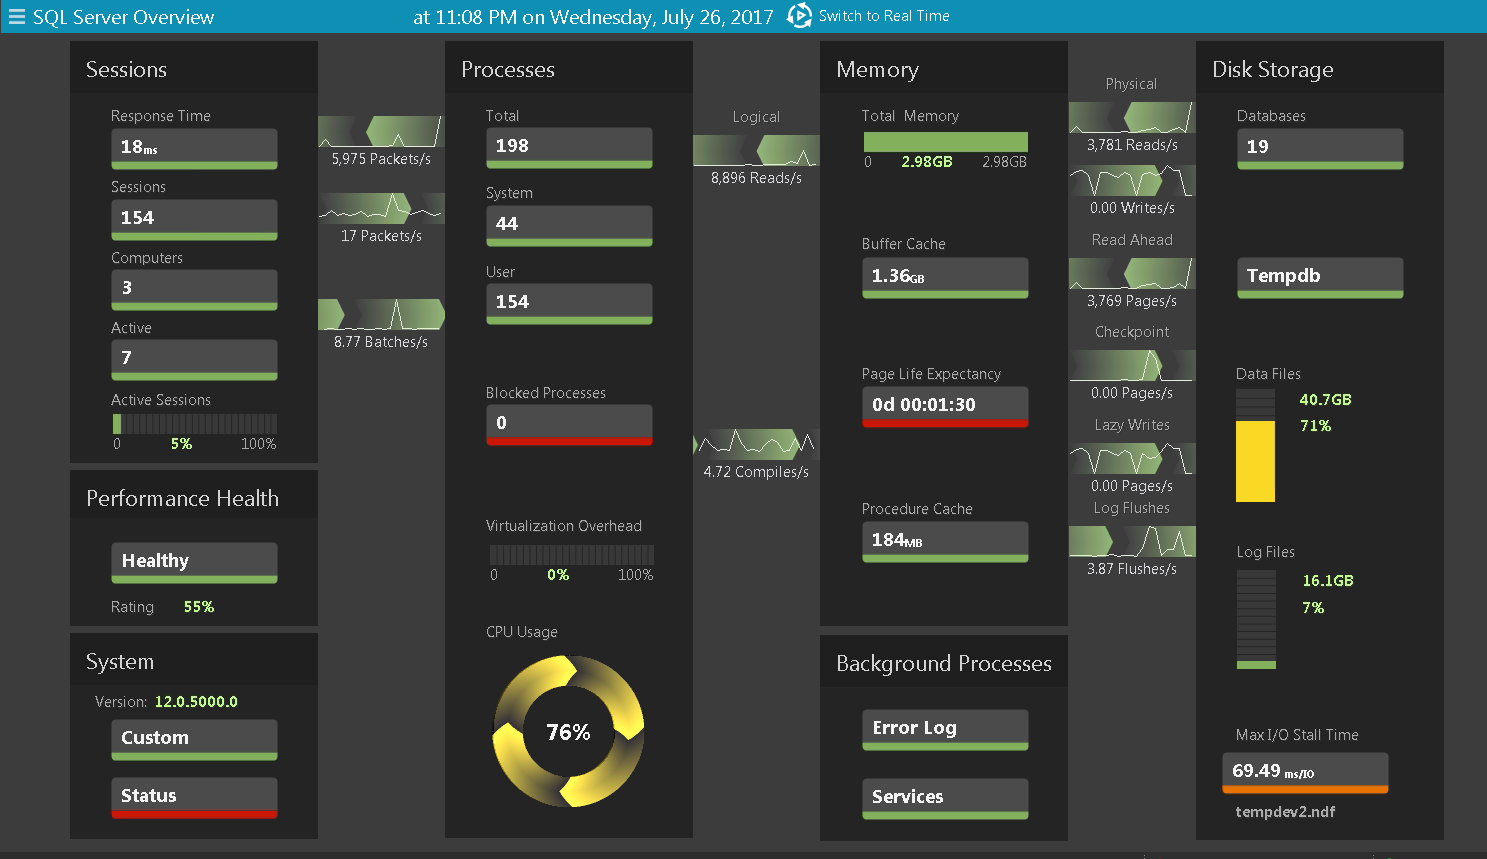This screenshot has width=1487, height=859.
Task: Open the hamburger menu in title bar
Action: pos(16,17)
